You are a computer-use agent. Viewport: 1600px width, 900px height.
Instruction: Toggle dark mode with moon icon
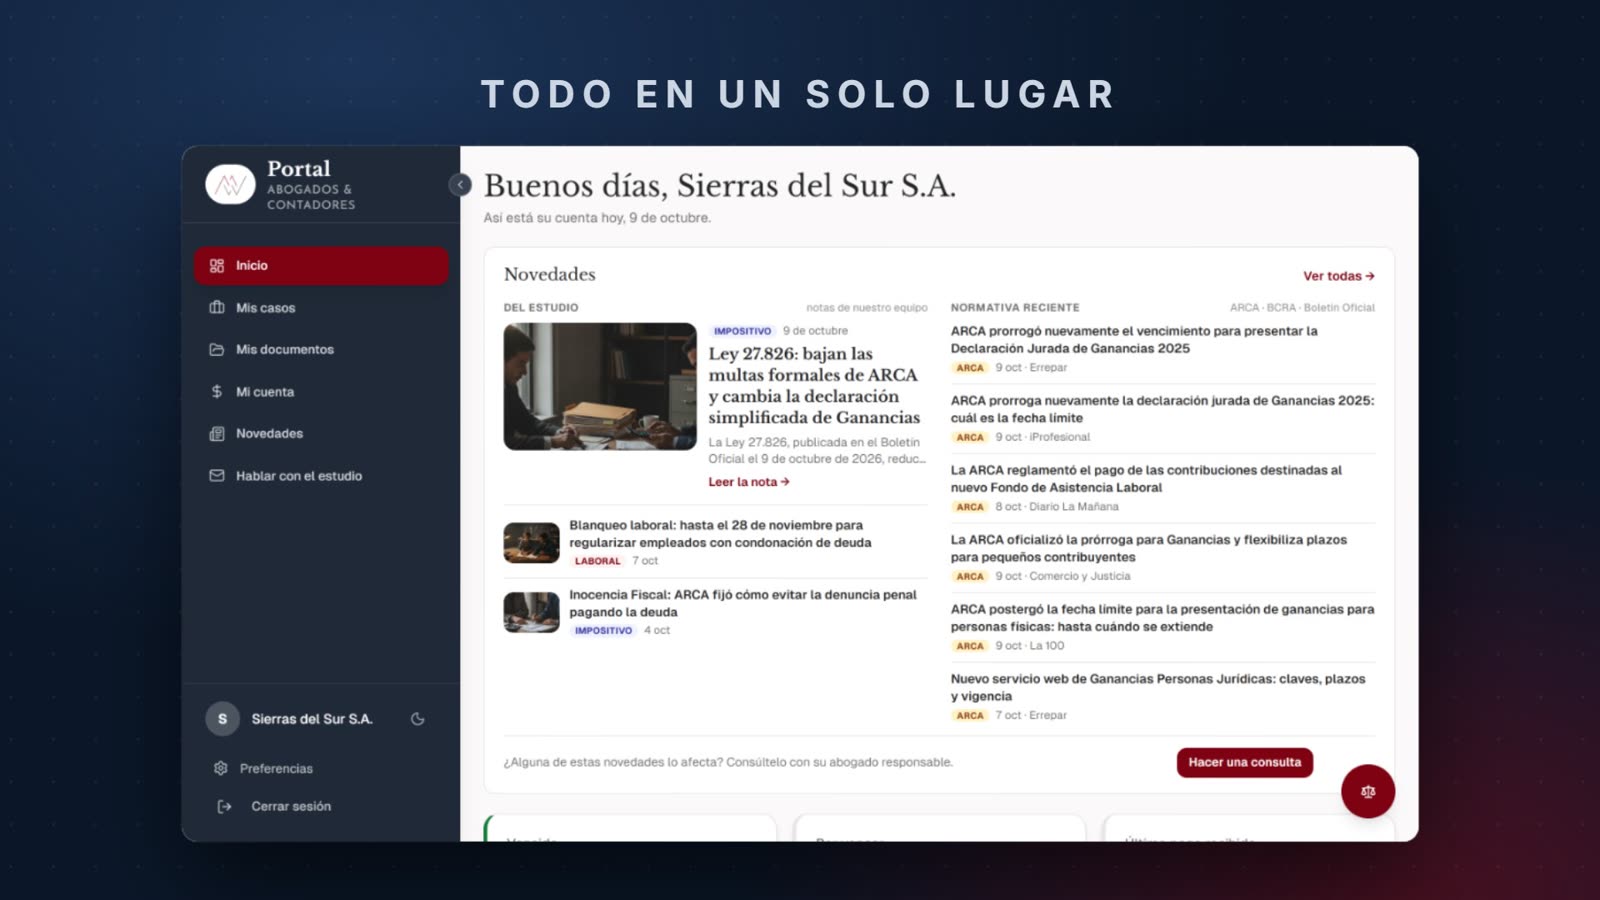(418, 719)
